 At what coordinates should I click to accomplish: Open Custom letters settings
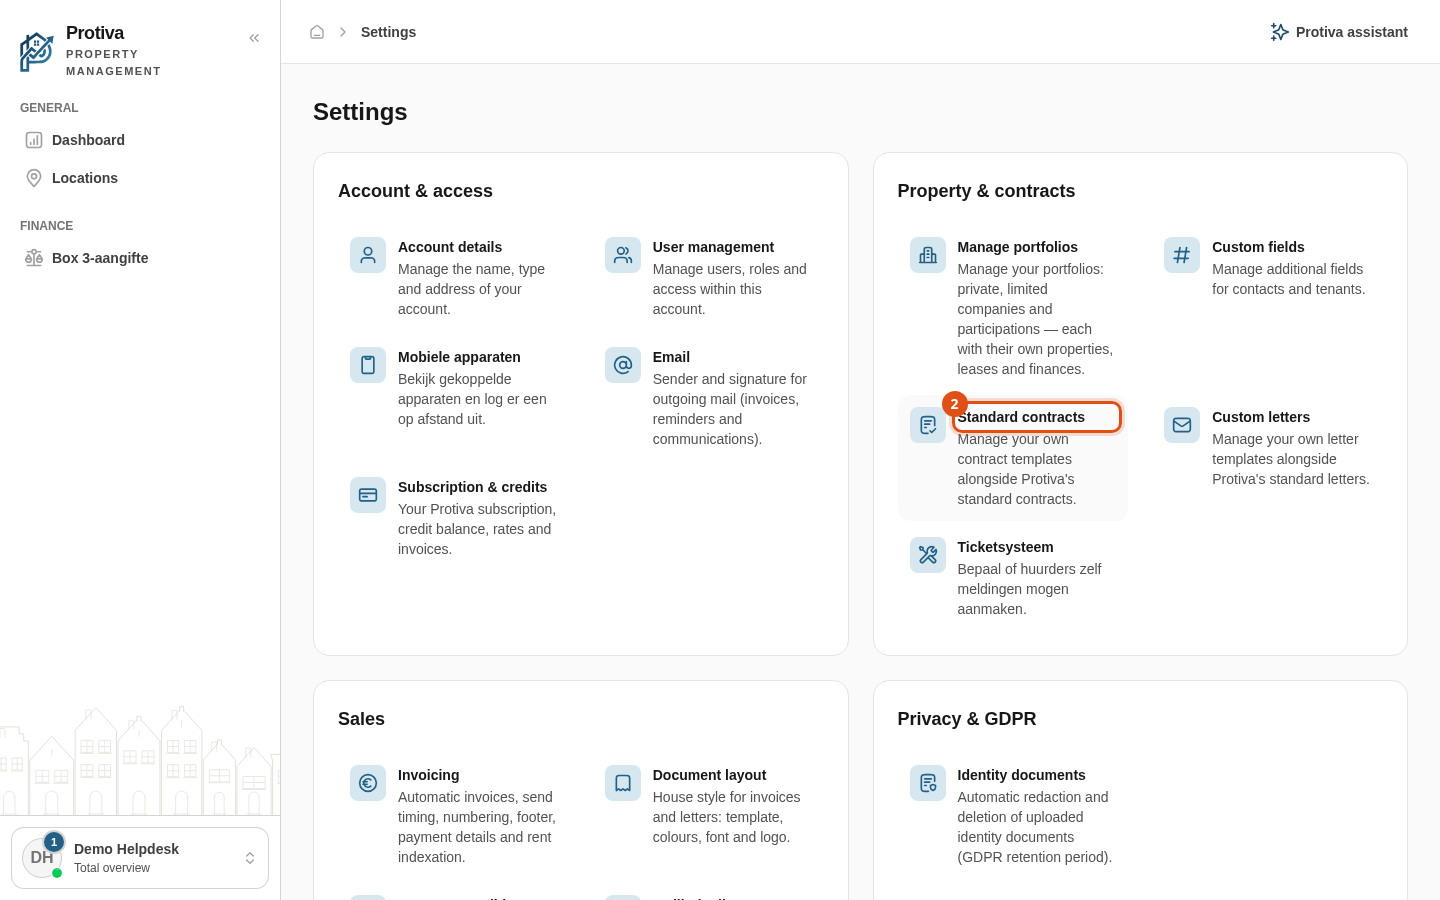[1261, 417]
